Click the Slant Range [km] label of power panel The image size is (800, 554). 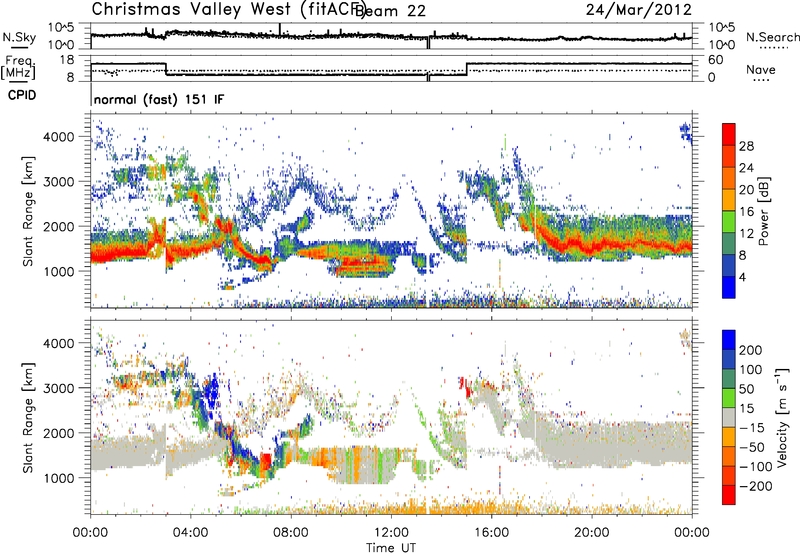click(28, 211)
